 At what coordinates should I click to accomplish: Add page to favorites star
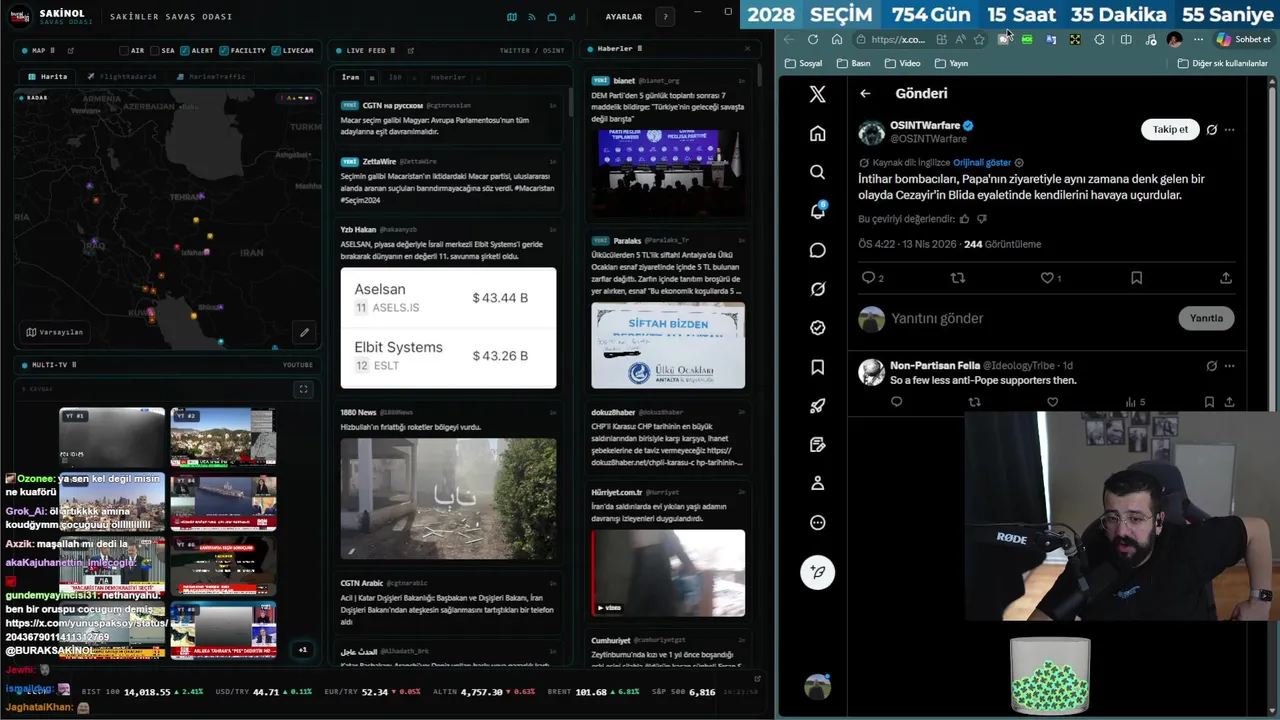pyautogui.click(x=979, y=39)
